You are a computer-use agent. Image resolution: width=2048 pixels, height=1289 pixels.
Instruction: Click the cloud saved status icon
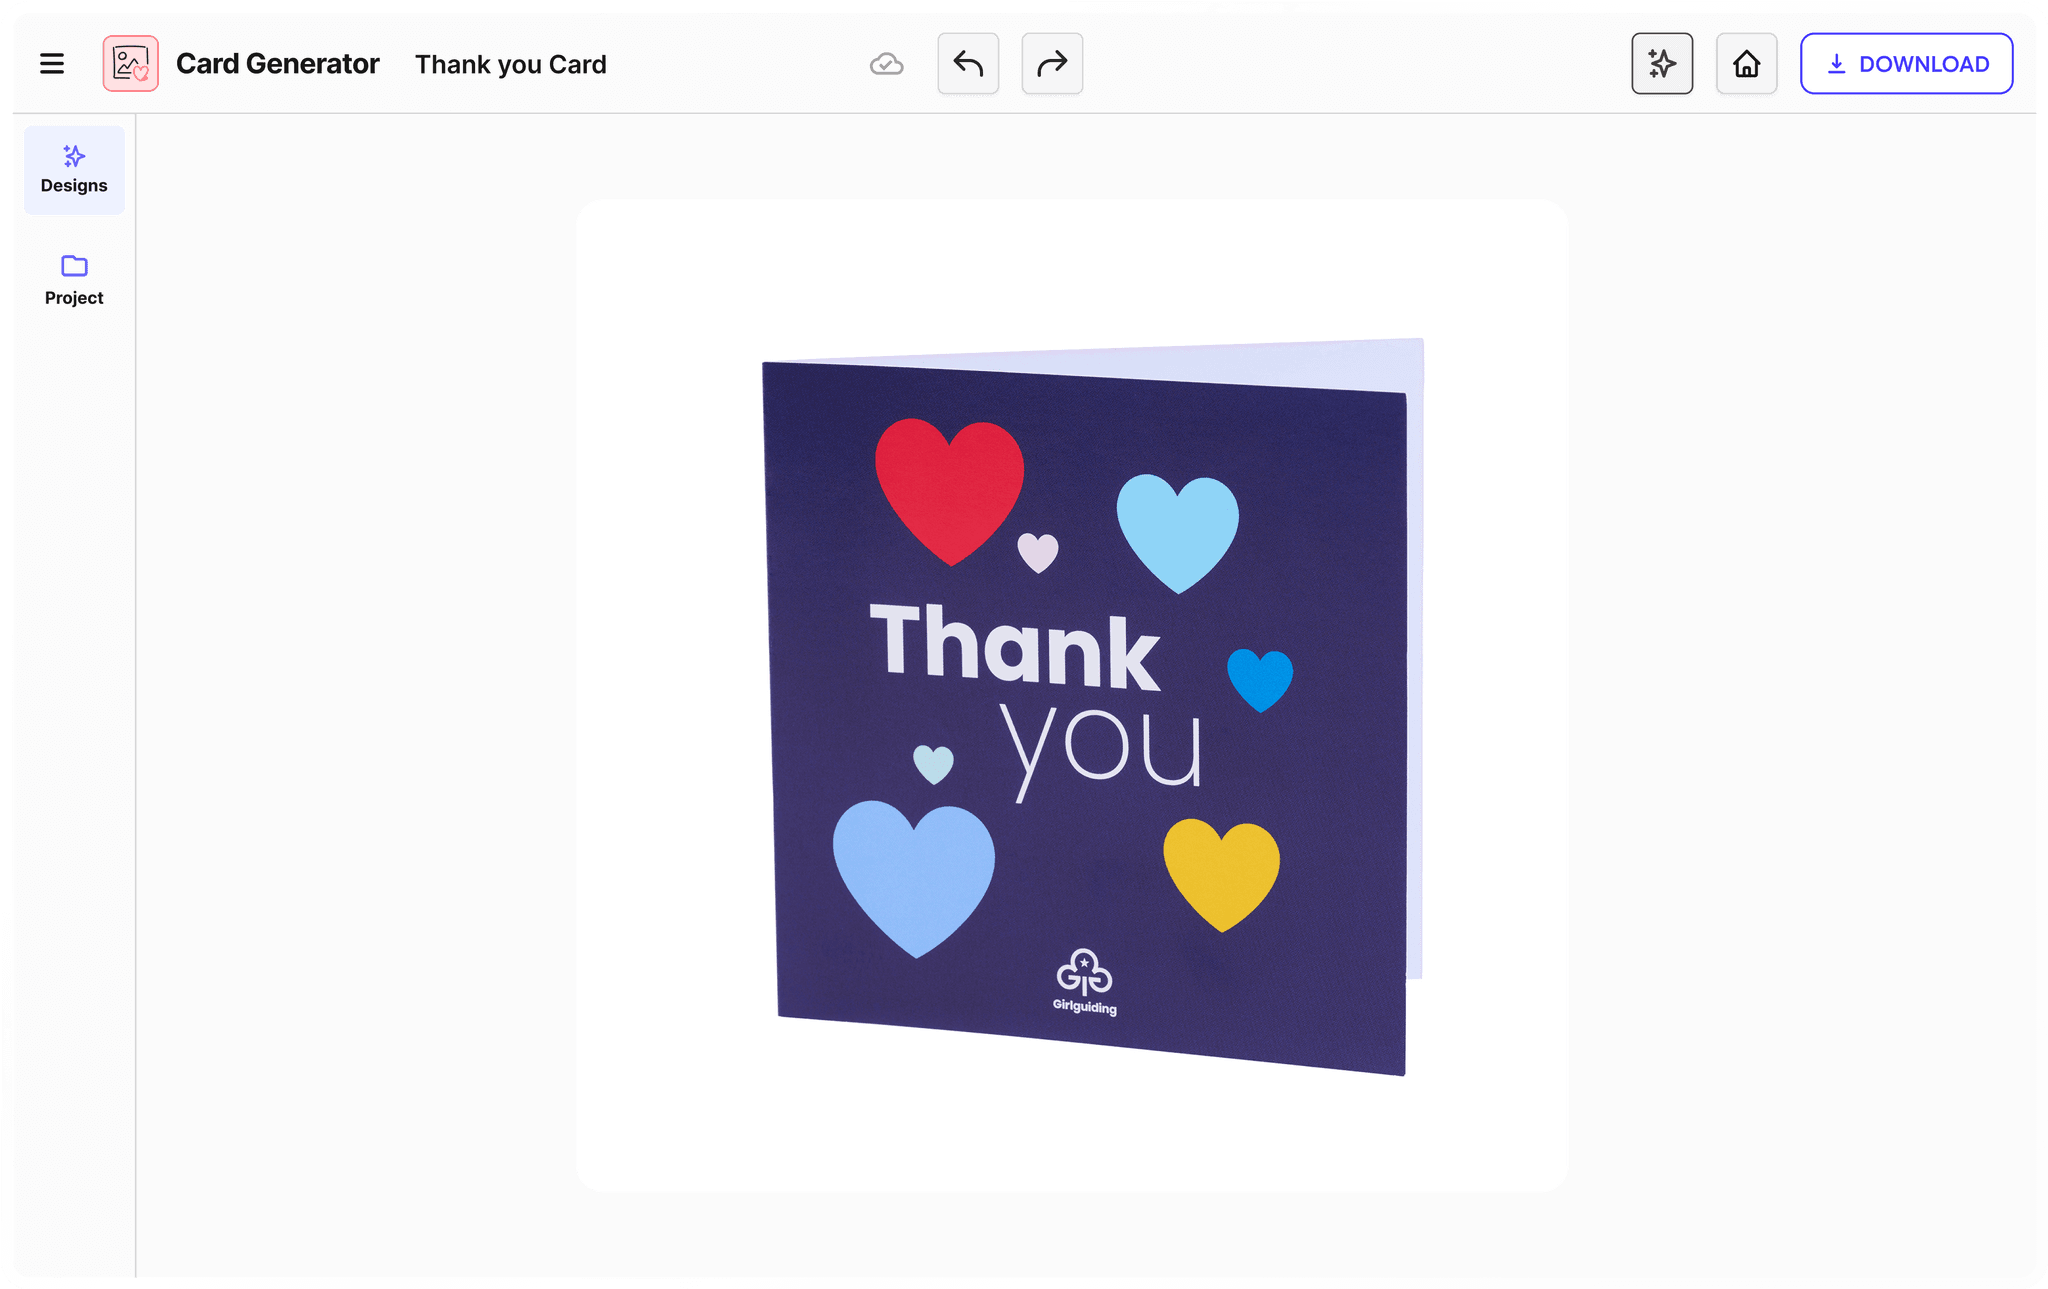pyautogui.click(x=886, y=64)
